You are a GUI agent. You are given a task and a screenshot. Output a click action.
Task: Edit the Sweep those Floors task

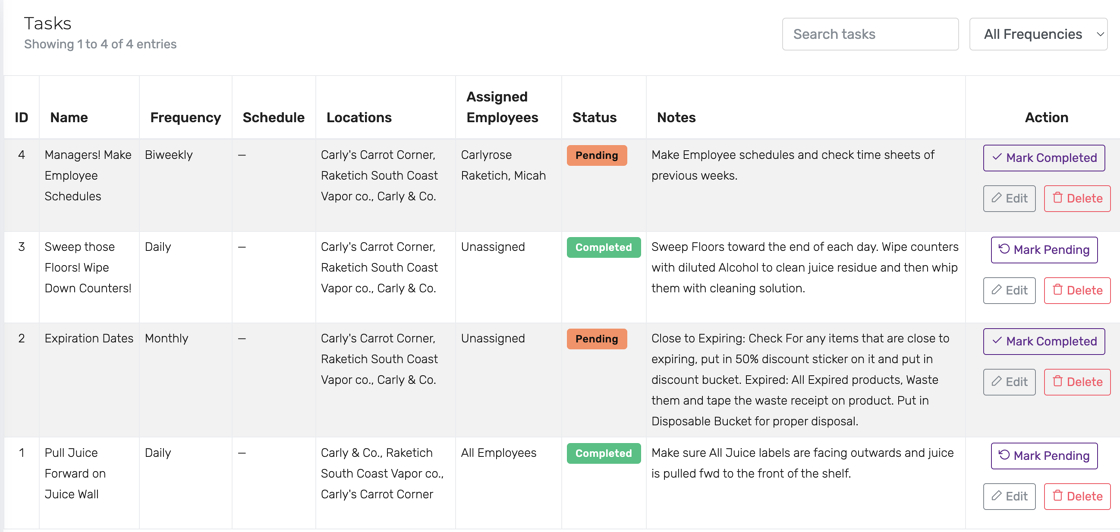click(x=1009, y=290)
